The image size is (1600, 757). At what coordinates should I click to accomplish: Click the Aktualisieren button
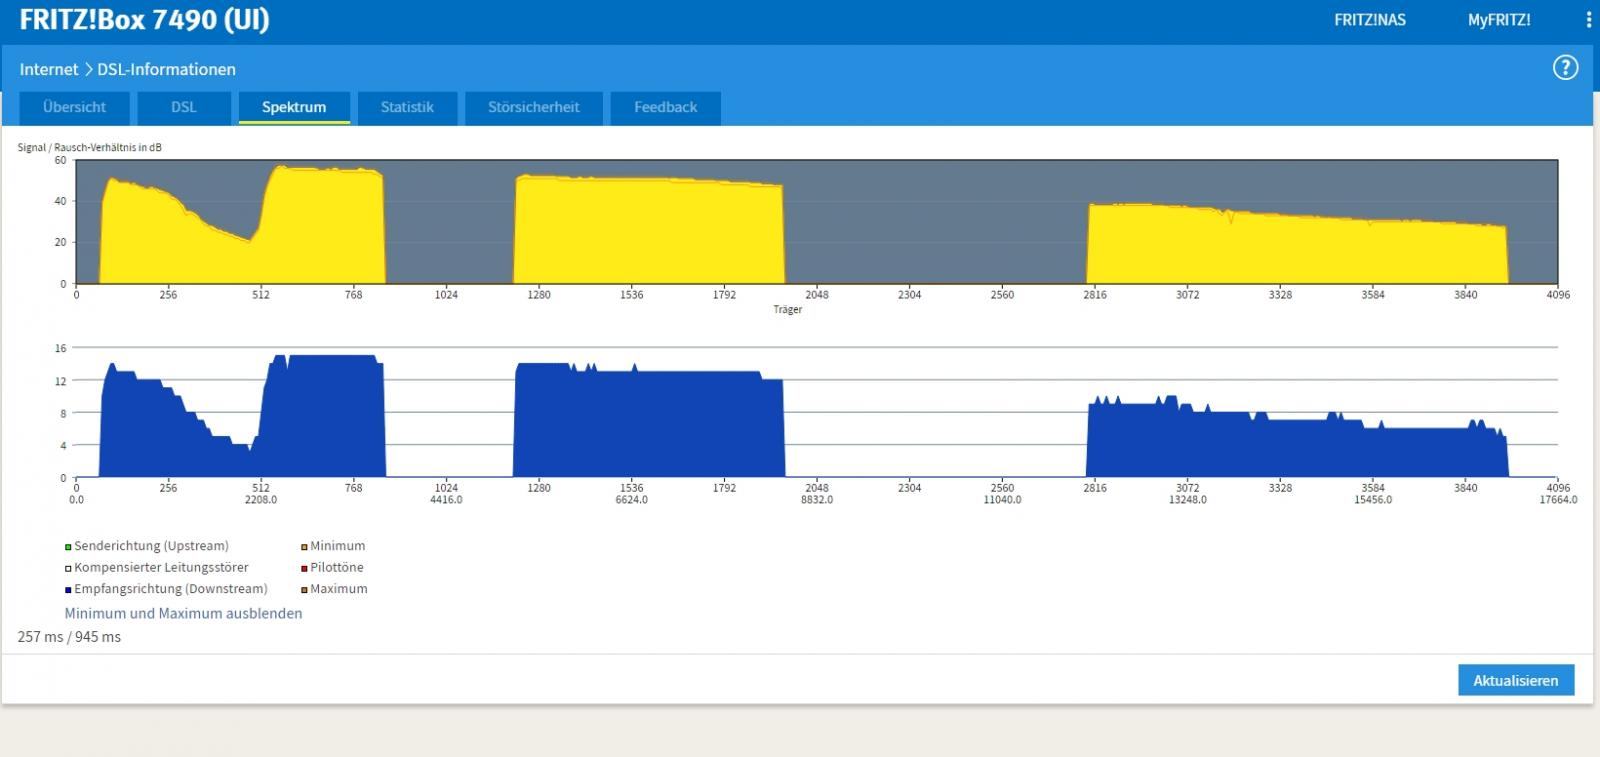[x=1515, y=680]
